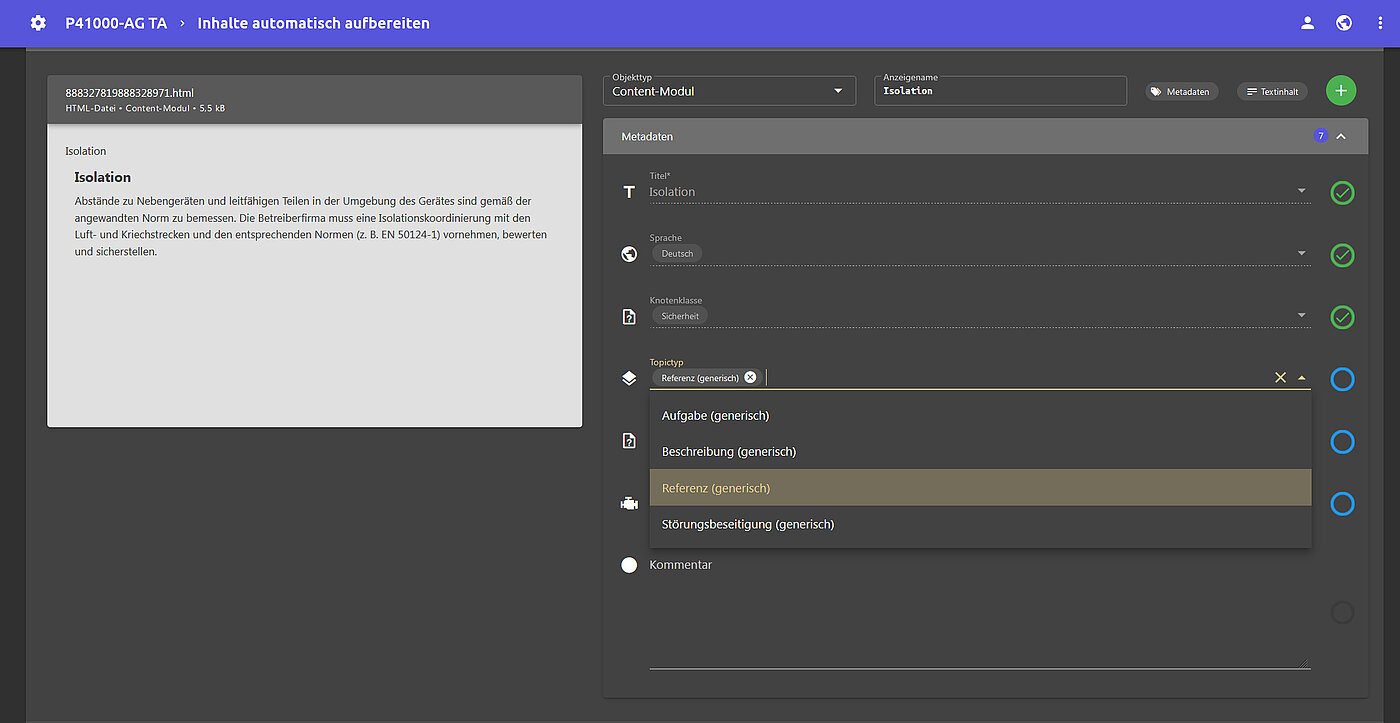The height and width of the screenshot is (723, 1400).
Task: Collapse the Topictyp dropdown arrow
Action: coord(1301,378)
